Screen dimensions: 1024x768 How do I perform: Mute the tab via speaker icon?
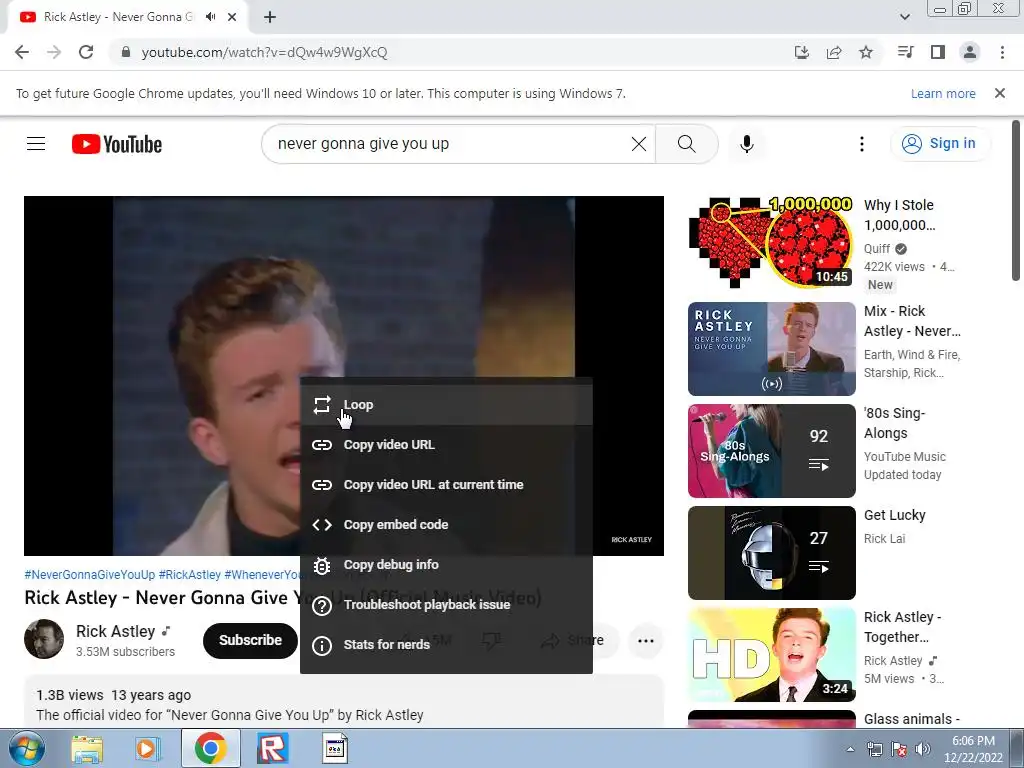[x=210, y=17]
